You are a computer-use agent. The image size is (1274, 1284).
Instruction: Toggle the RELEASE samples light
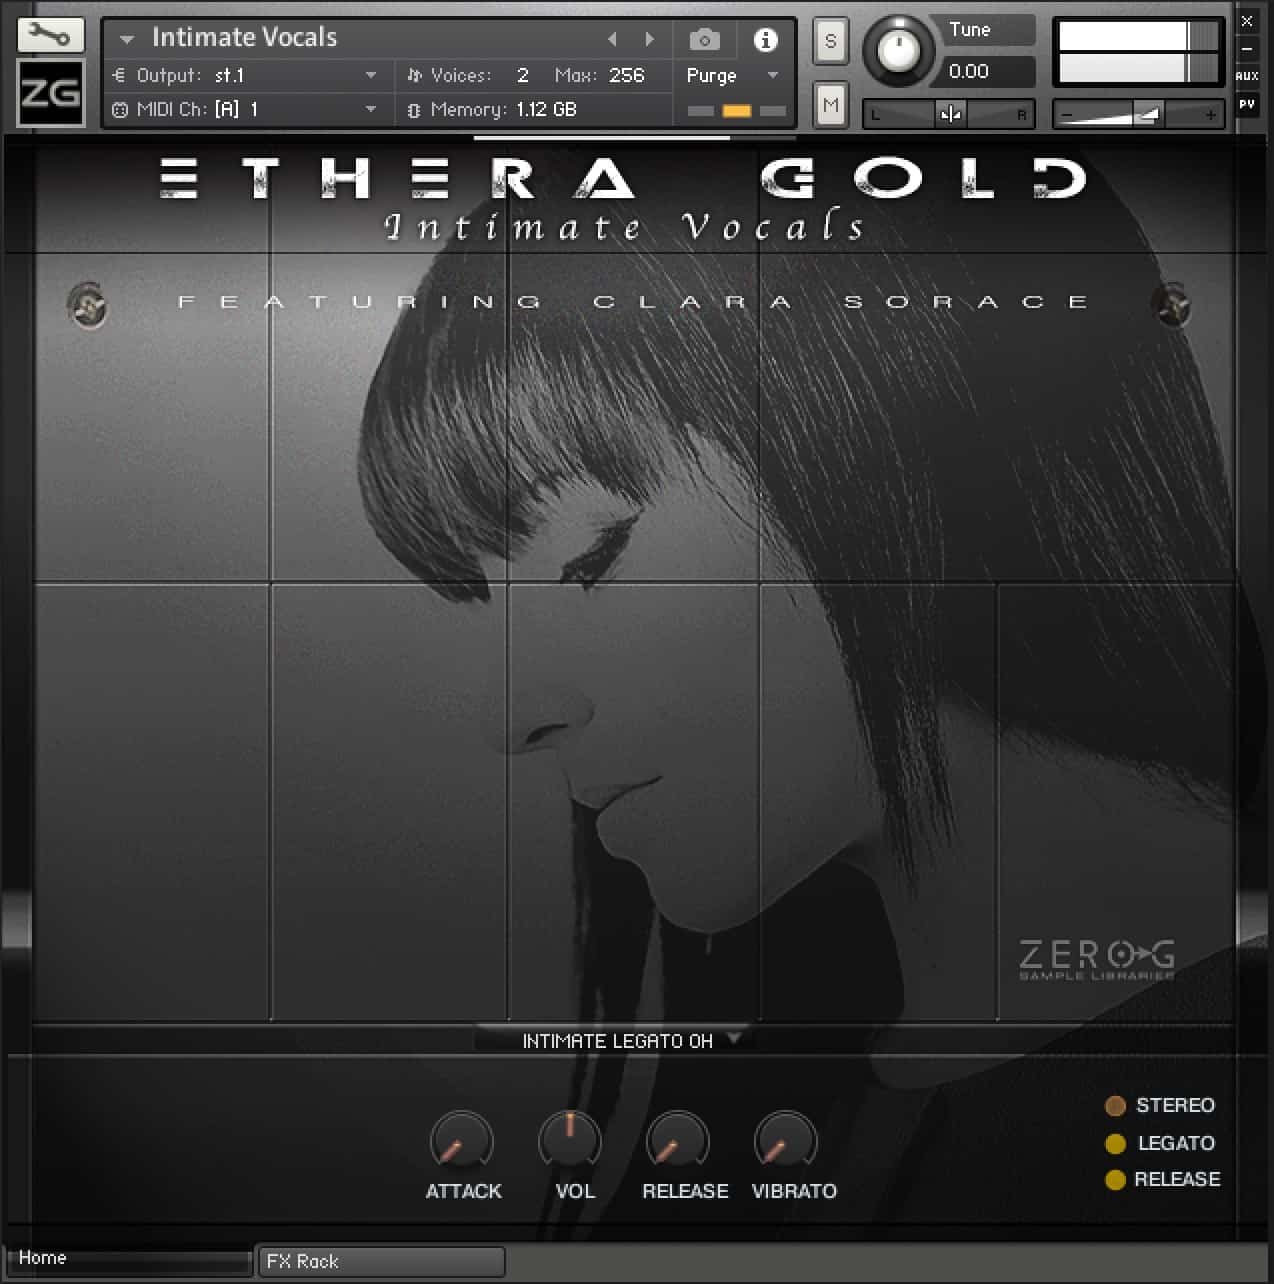[1115, 1180]
